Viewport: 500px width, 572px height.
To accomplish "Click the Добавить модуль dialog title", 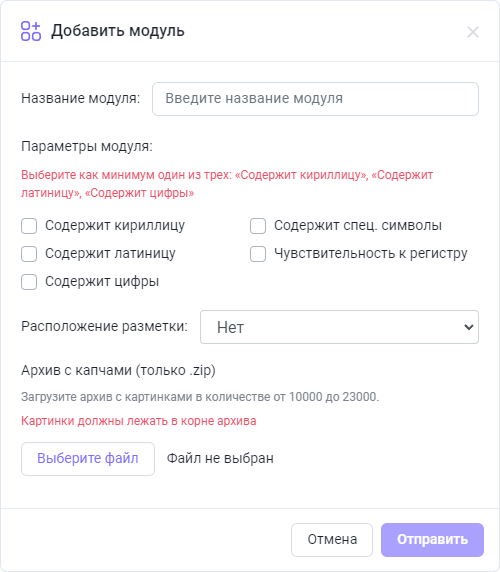I will pos(118,31).
